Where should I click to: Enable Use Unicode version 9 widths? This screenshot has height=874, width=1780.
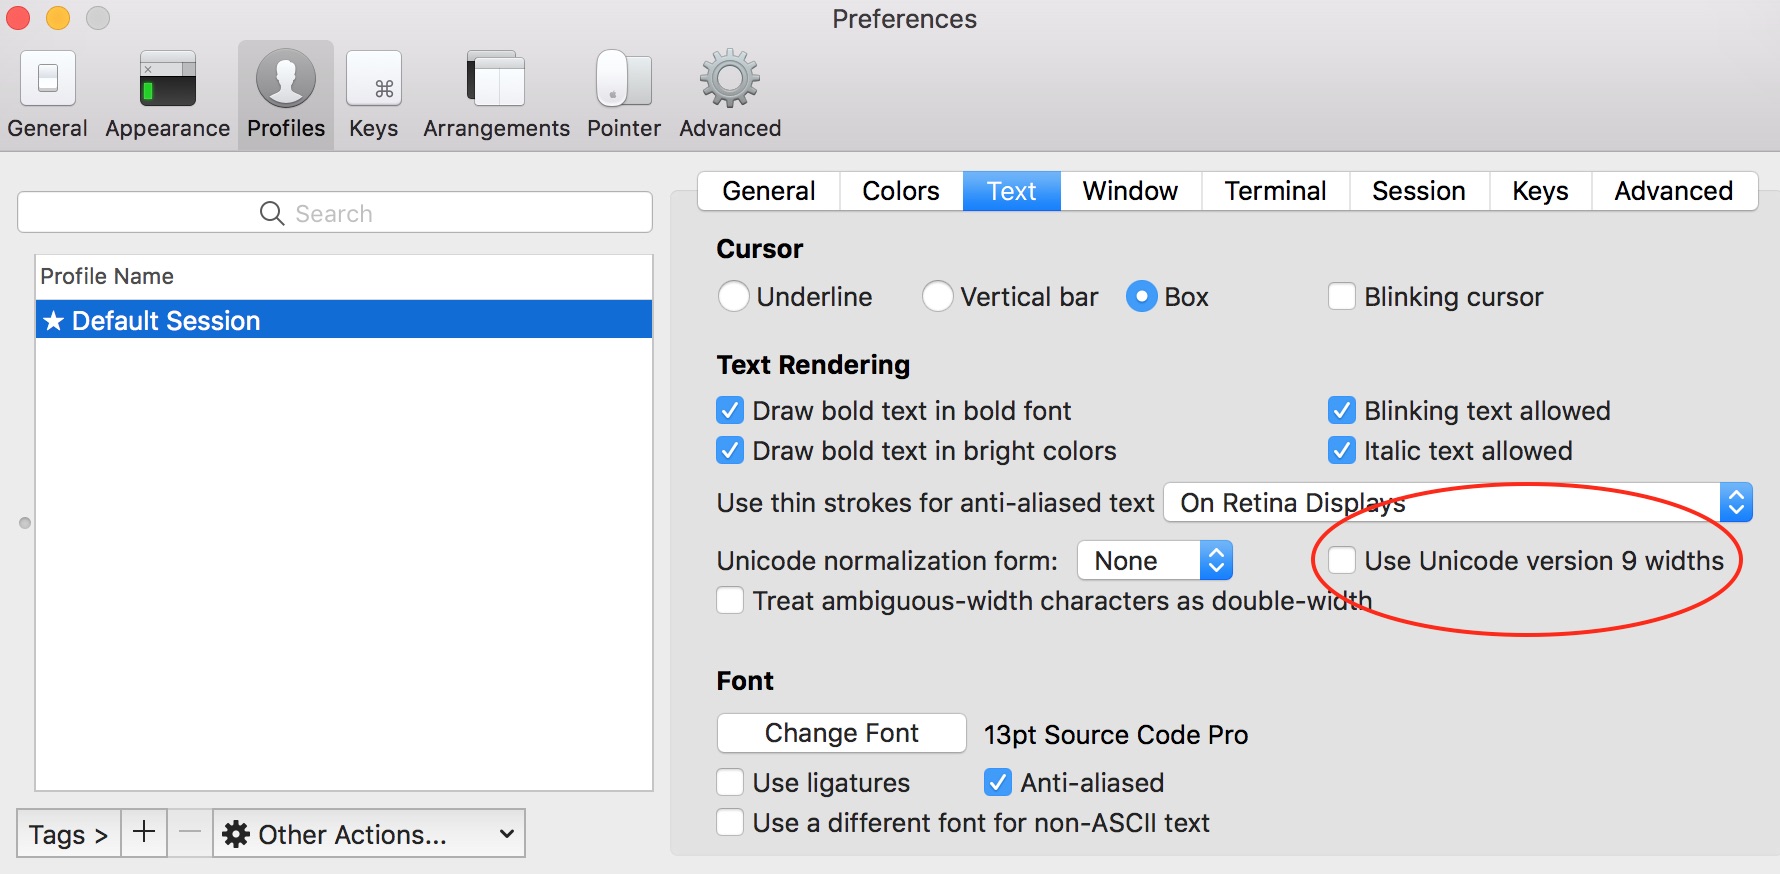click(x=1342, y=560)
